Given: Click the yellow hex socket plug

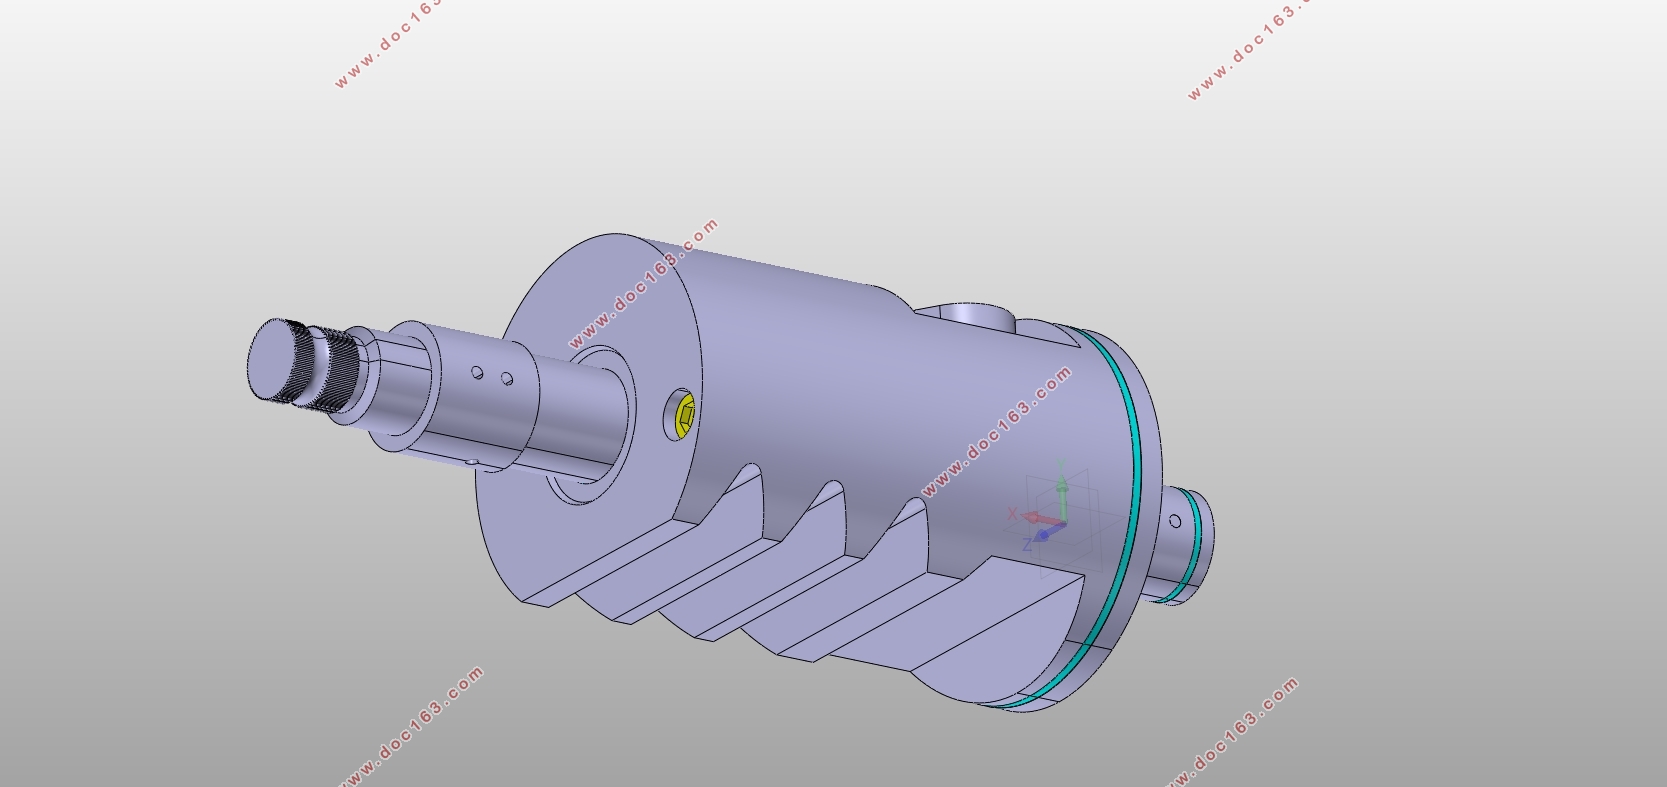Looking at the screenshot, I should pyautogui.click(x=685, y=414).
